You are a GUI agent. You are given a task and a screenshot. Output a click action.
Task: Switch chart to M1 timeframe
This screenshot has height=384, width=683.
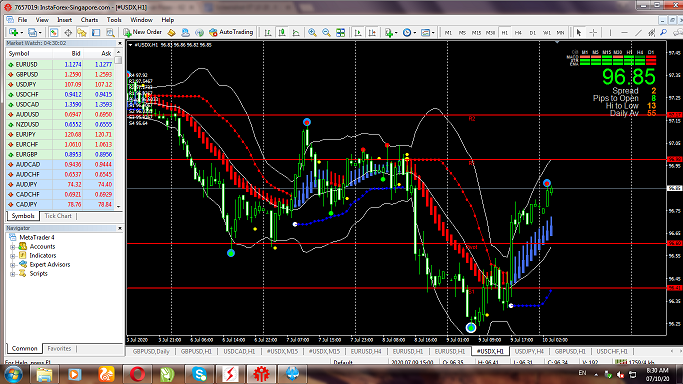448,33
